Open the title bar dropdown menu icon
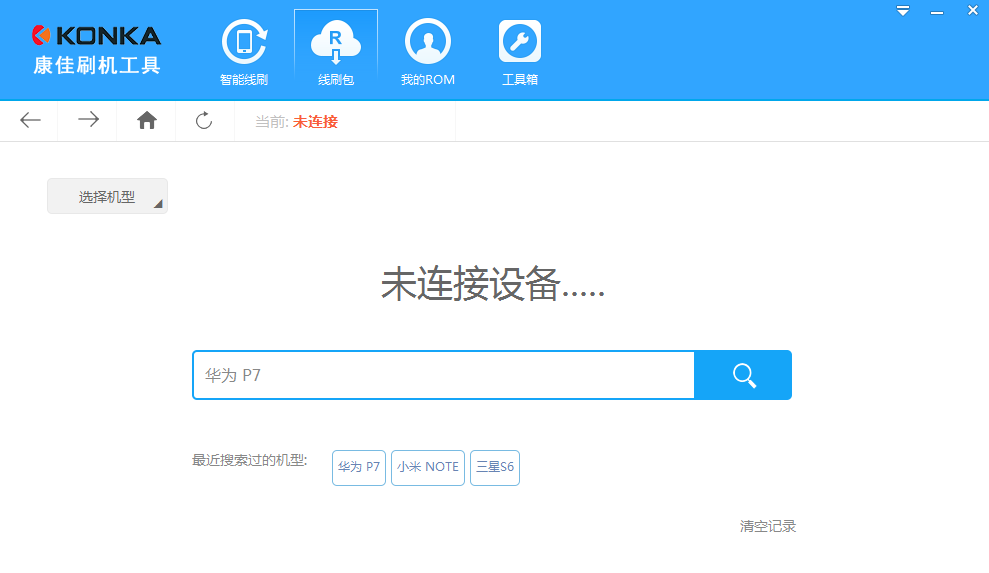Image resolution: width=989 pixels, height=573 pixels. 903,11
